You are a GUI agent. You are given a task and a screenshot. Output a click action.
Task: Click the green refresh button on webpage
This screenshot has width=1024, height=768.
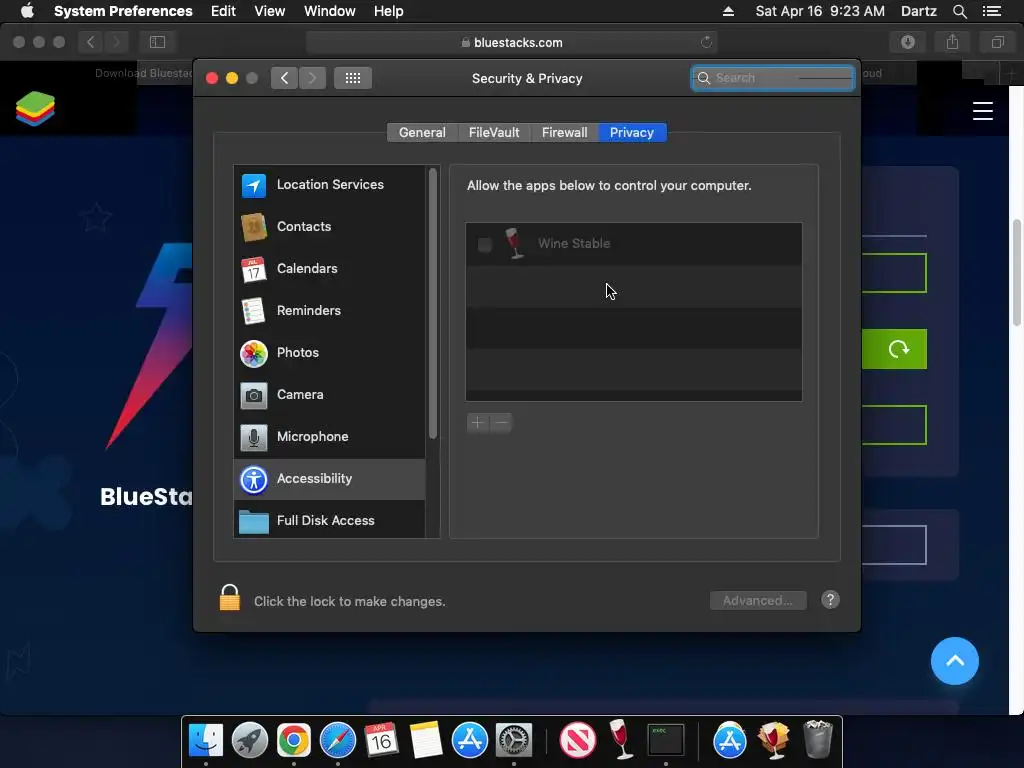point(894,349)
